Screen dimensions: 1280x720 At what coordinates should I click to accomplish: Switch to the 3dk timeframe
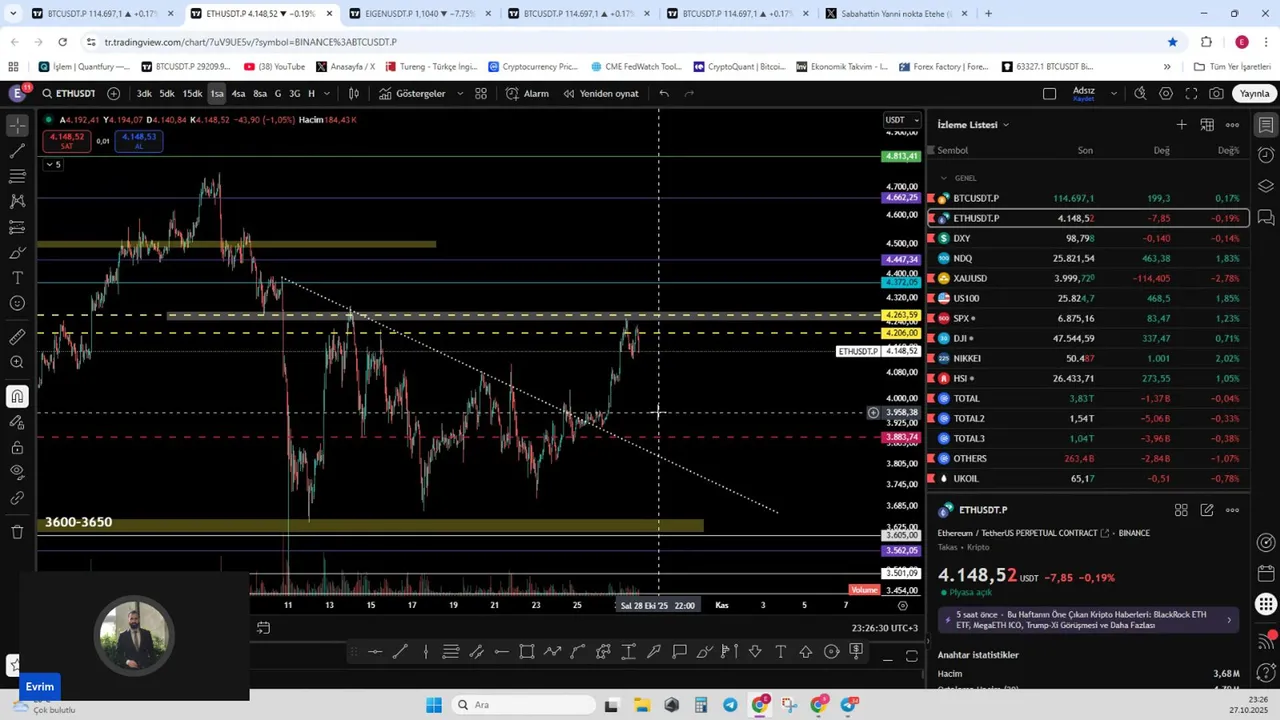144,93
